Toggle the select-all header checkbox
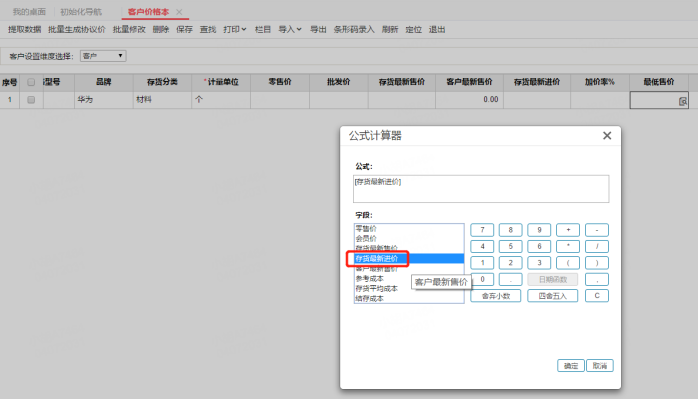This screenshot has height=400, width=698. [x=31, y=82]
